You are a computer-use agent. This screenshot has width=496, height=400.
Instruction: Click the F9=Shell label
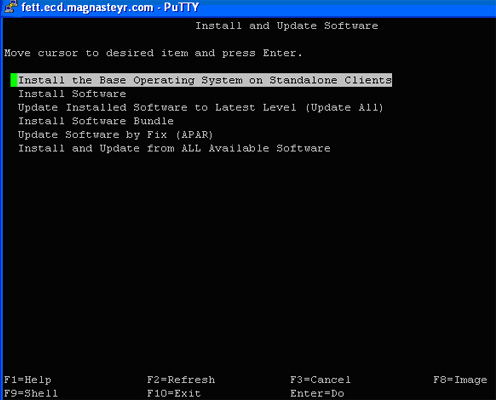click(x=31, y=393)
